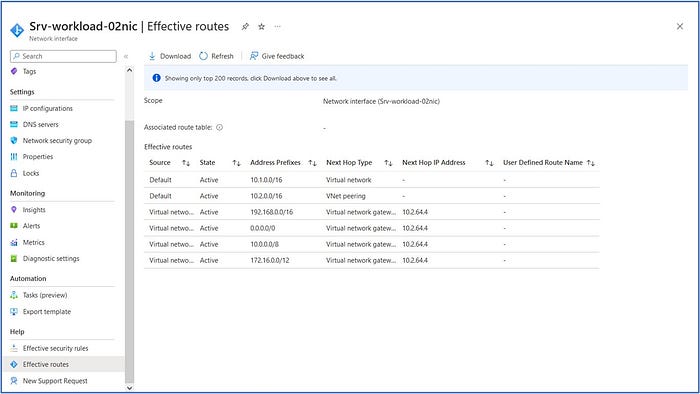Screen dimensions: 700x394
Task: Select the 192.168.0.0/16 route row
Action: pyautogui.click(x=371, y=212)
